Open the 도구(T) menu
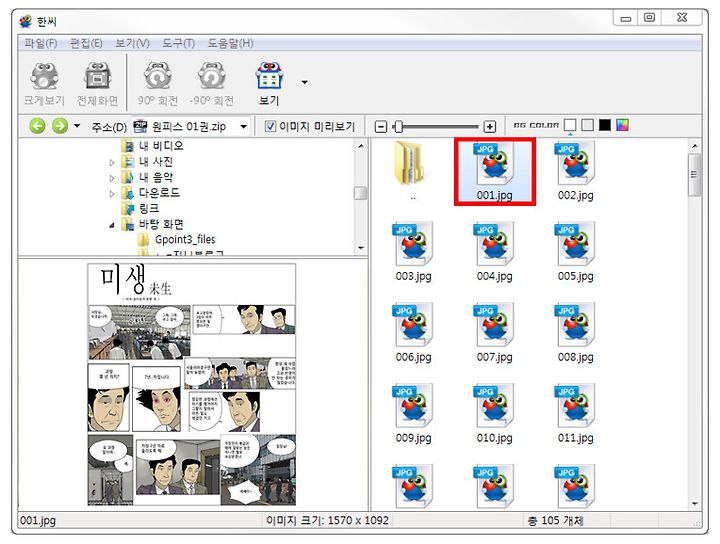Screen dimensions: 720x544 click(179, 43)
